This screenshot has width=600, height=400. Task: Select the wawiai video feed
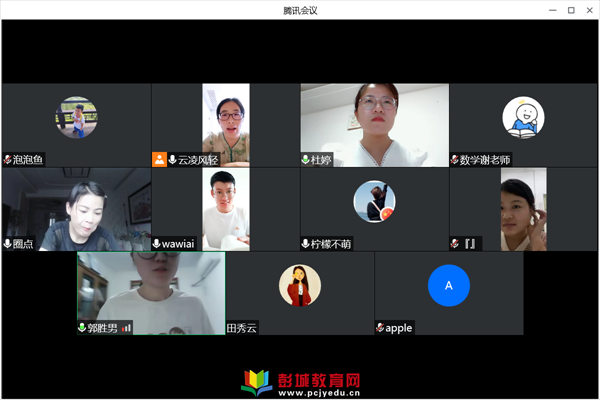226,209
